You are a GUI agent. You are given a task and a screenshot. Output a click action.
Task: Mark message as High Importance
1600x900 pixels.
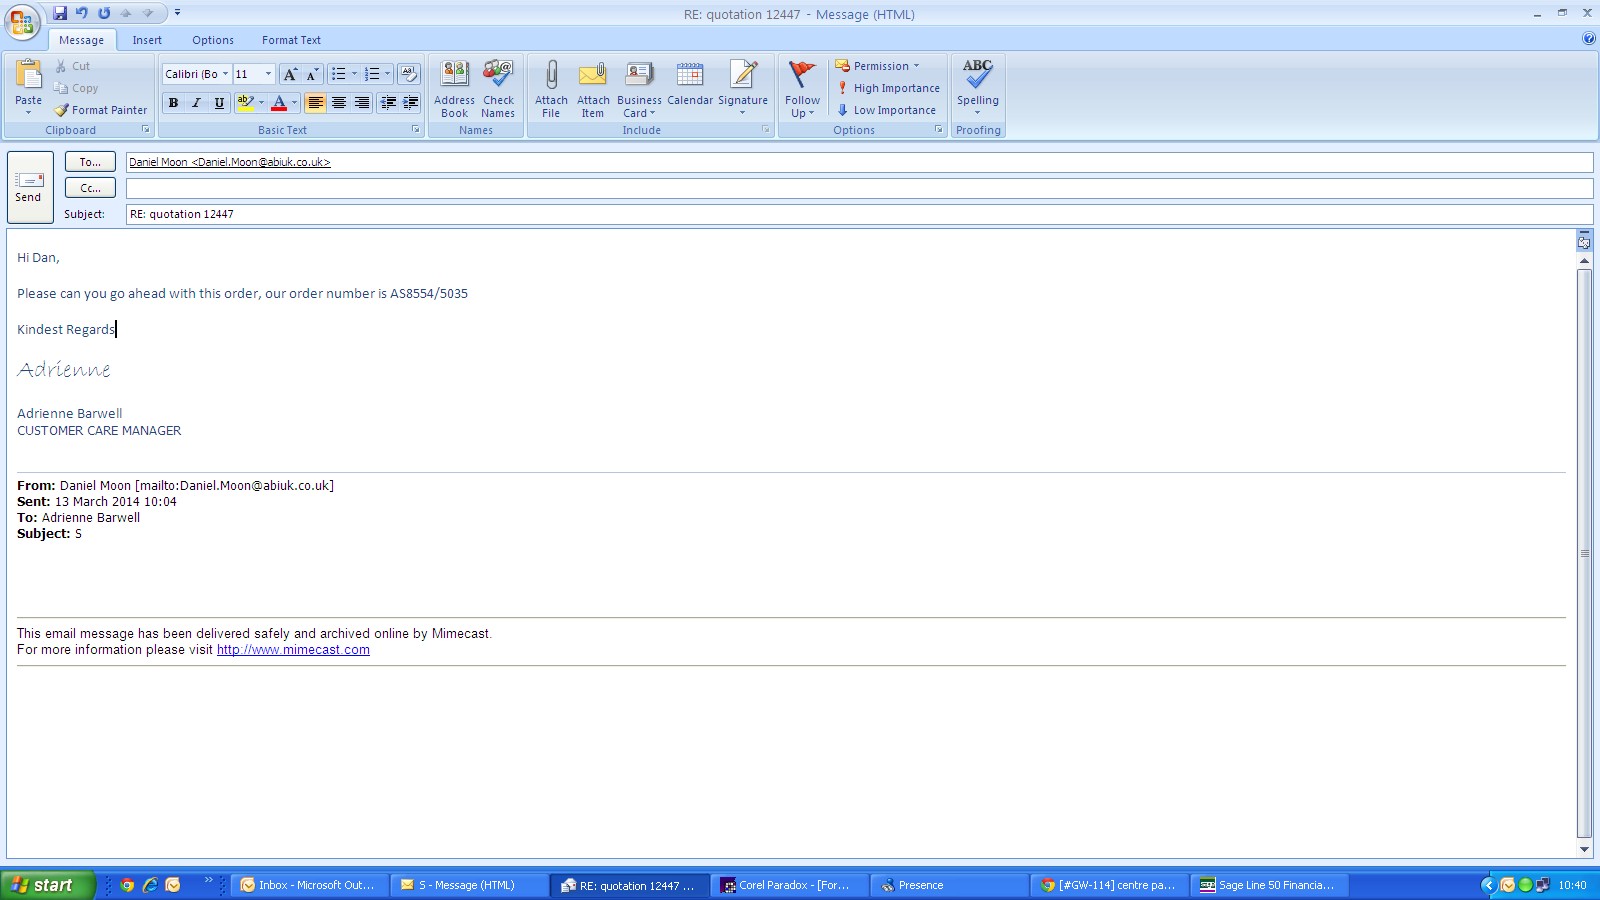tap(888, 88)
